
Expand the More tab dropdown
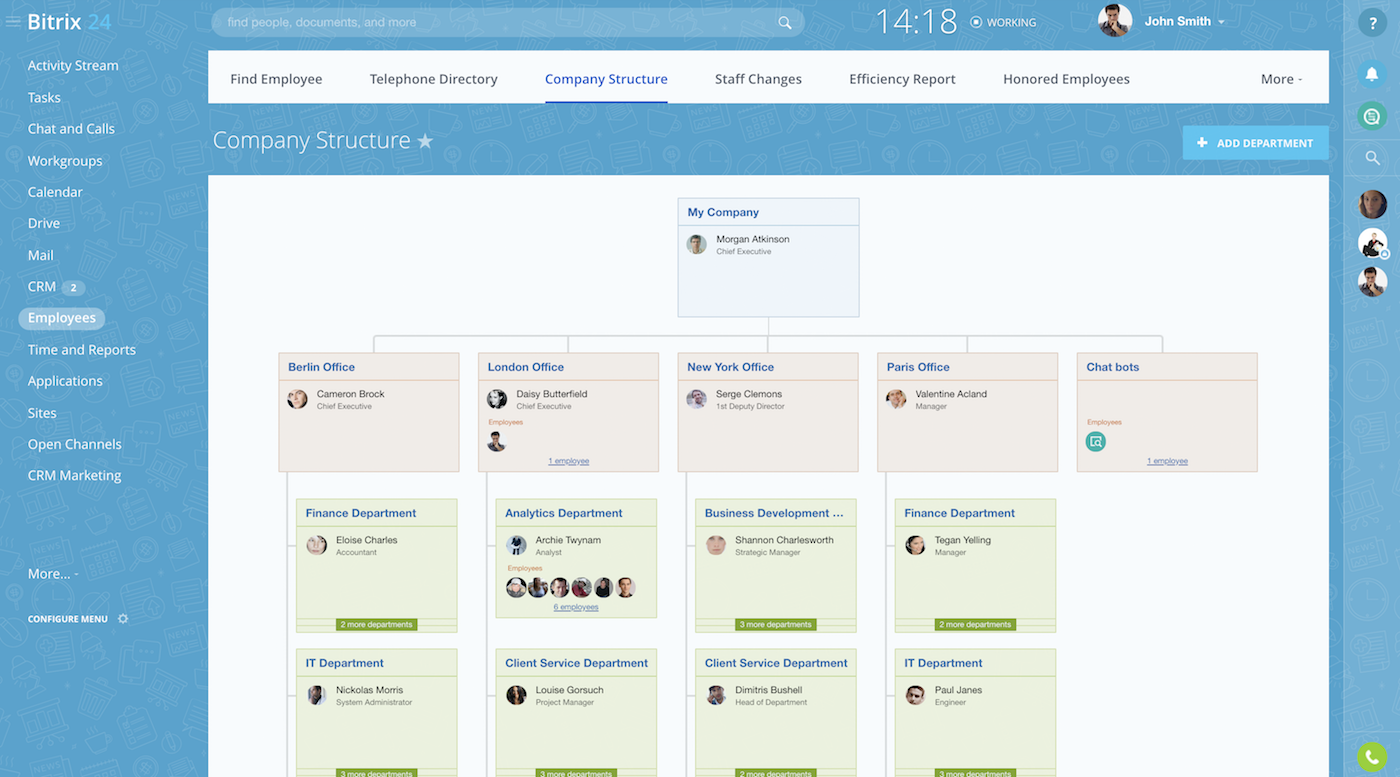(1281, 79)
